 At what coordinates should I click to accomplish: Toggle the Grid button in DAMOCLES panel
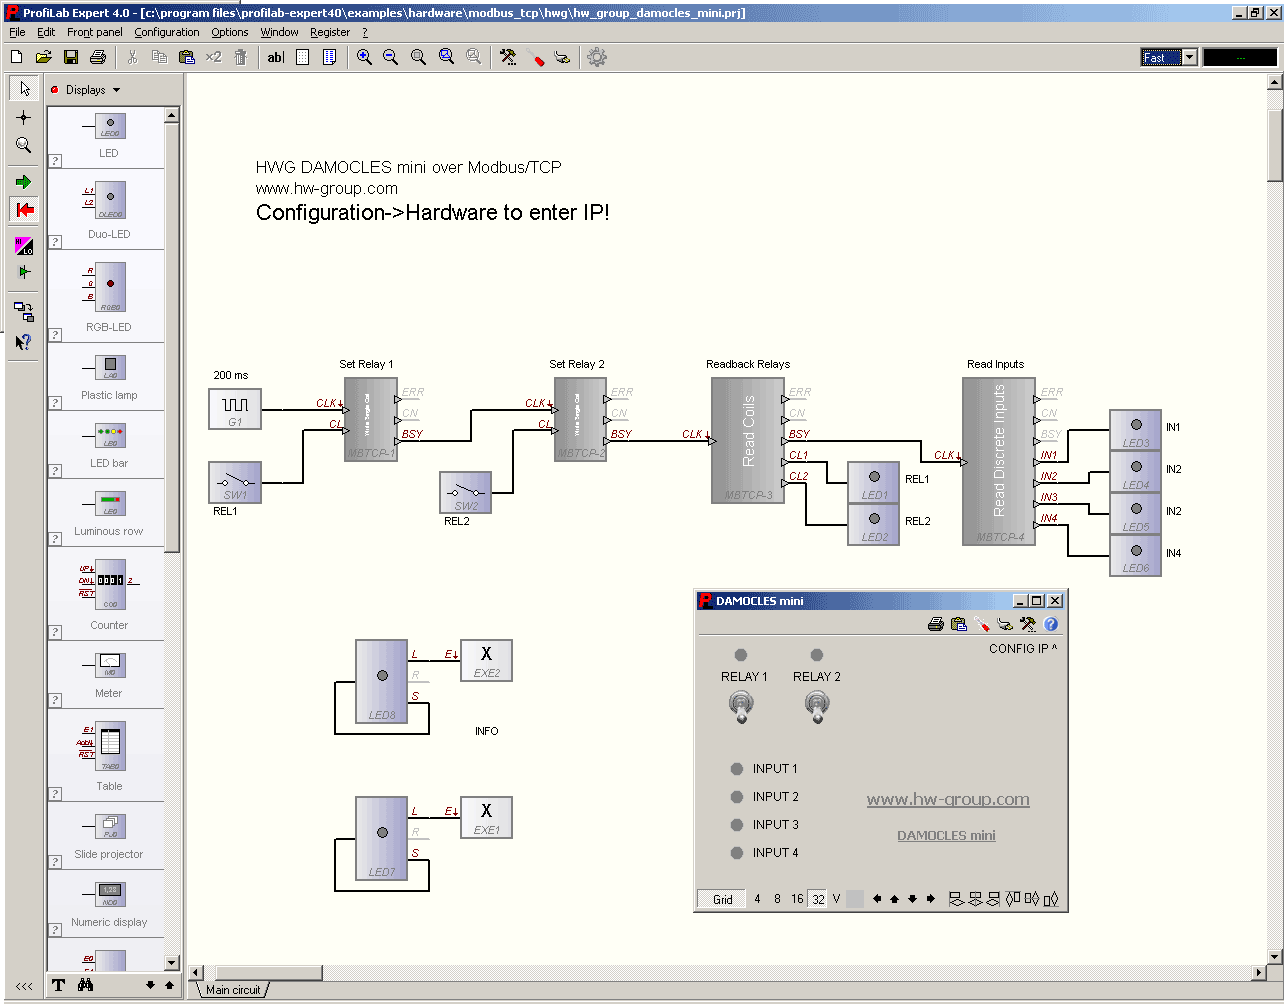point(723,899)
